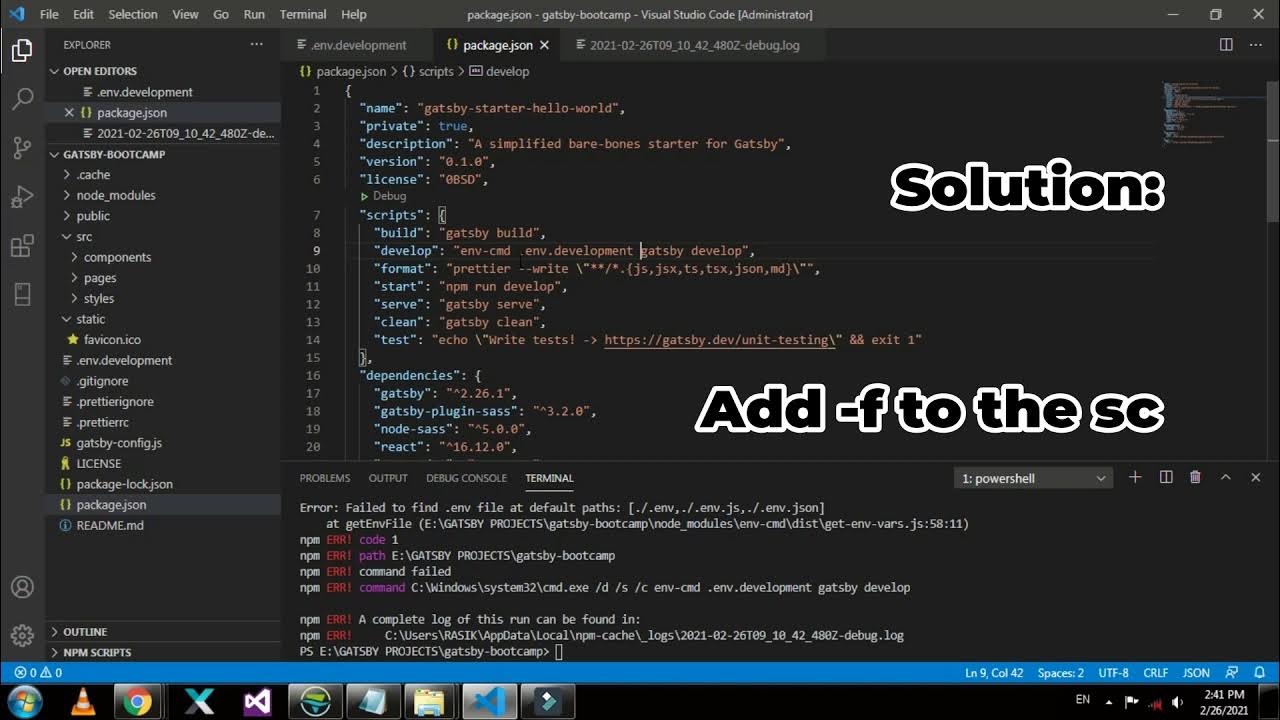Viewport: 1280px width, 720px height.
Task: Open the Run and Debug view
Action: 22,198
